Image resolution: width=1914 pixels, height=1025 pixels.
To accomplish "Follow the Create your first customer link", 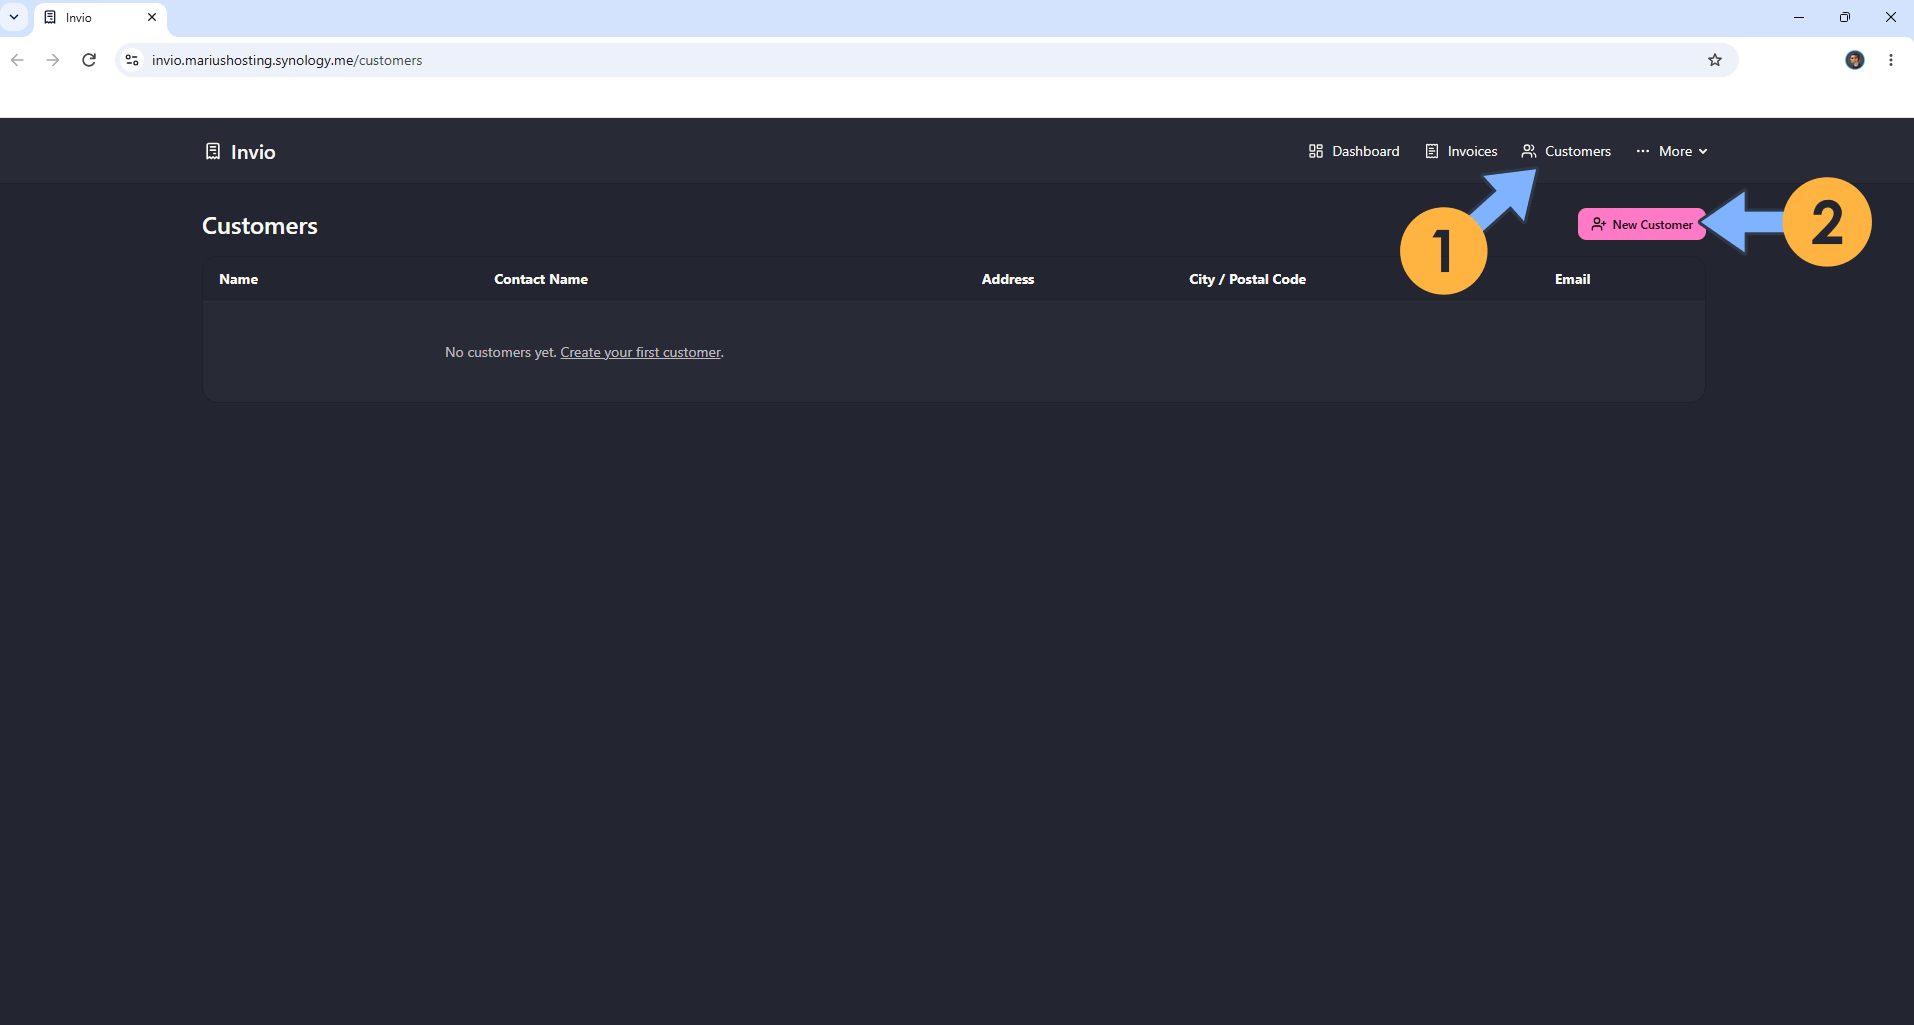I will click(640, 352).
